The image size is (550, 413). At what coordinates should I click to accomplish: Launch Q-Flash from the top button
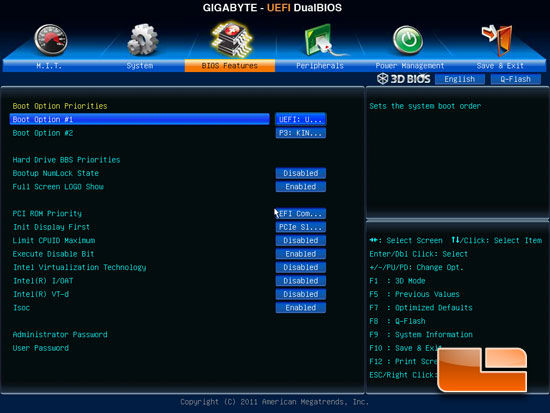point(515,79)
